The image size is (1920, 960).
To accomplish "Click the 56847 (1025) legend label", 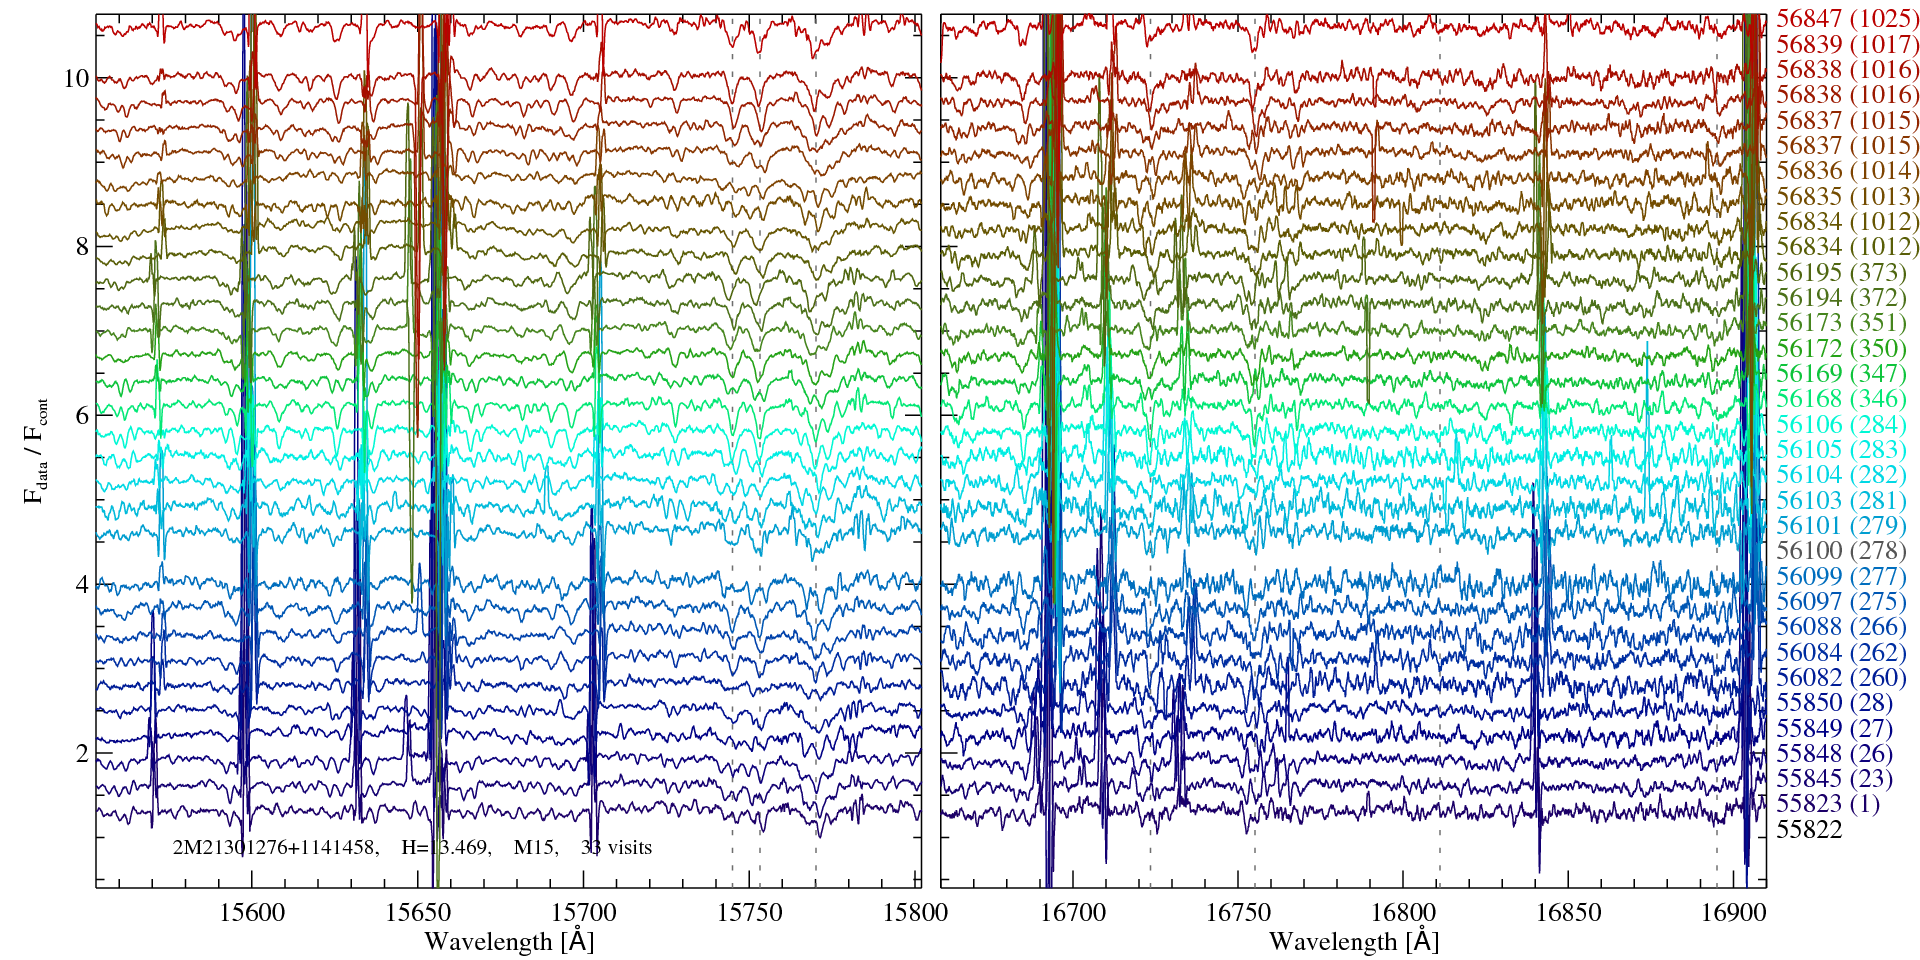I will [1847, 19].
